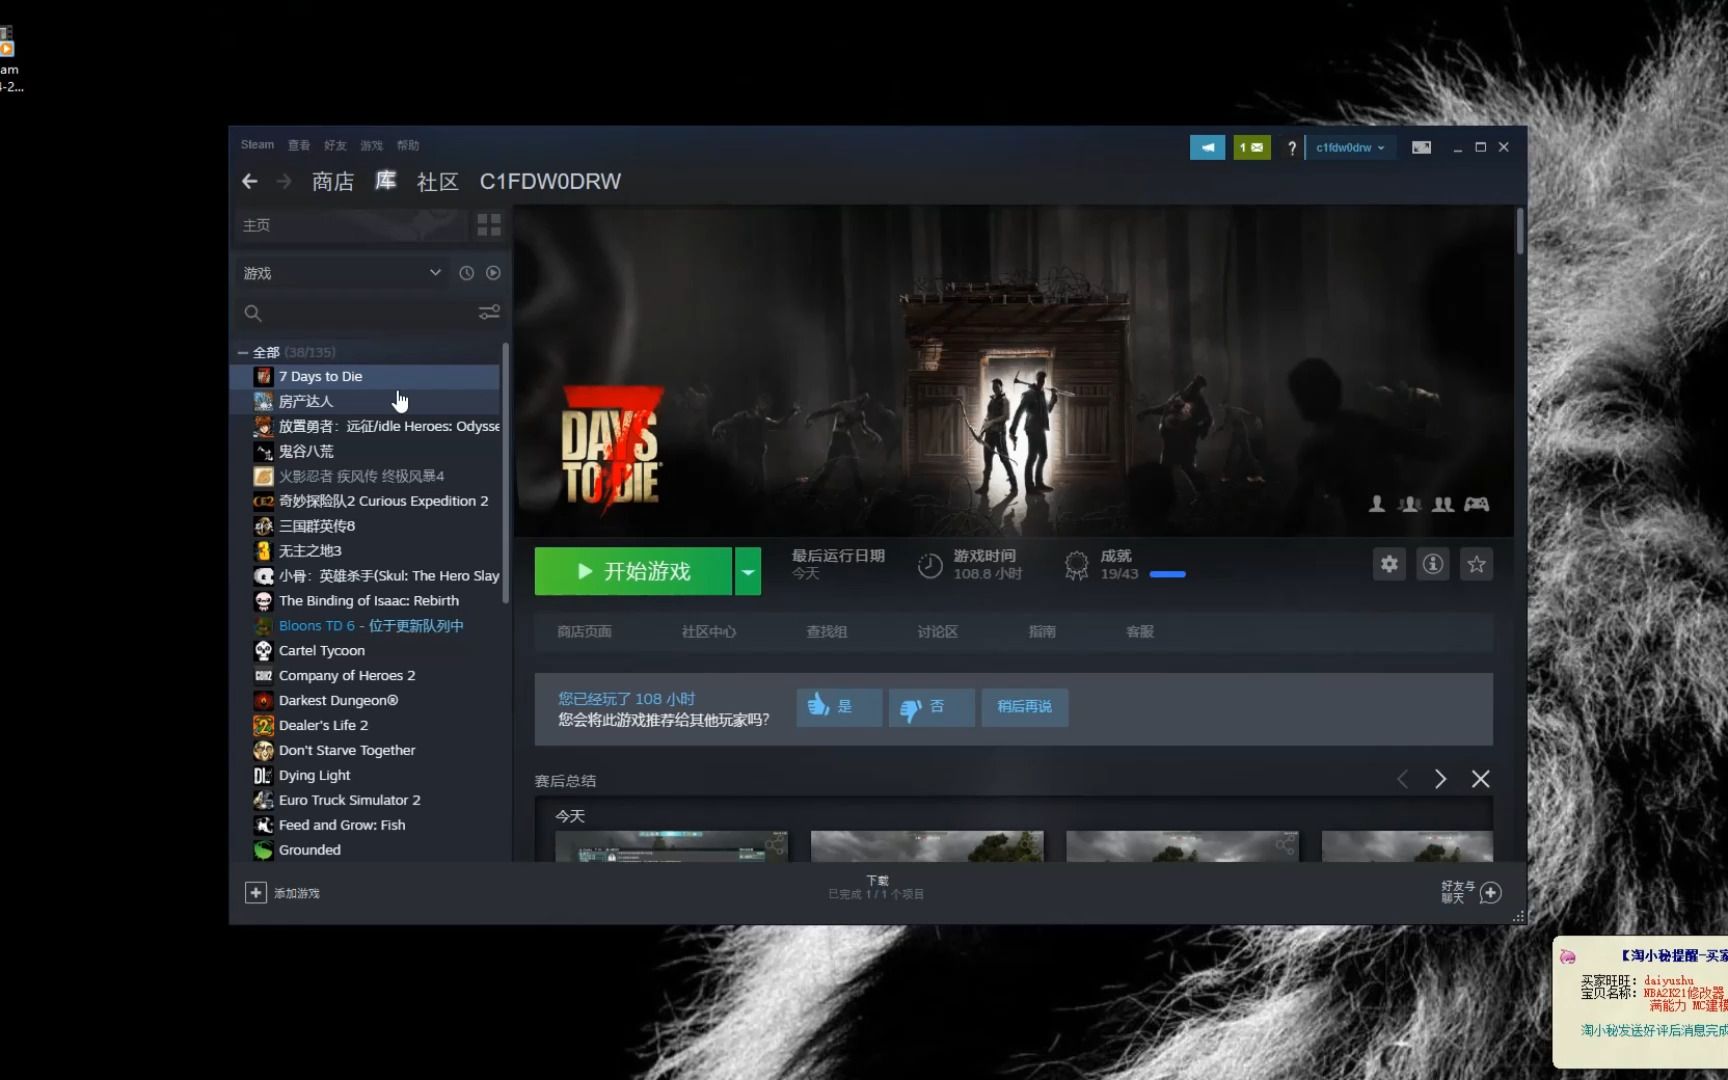The image size is (1728, 1080).
Task: Click the library search magnifier icon
Action: pyautogui.click(x=253, y=314)
